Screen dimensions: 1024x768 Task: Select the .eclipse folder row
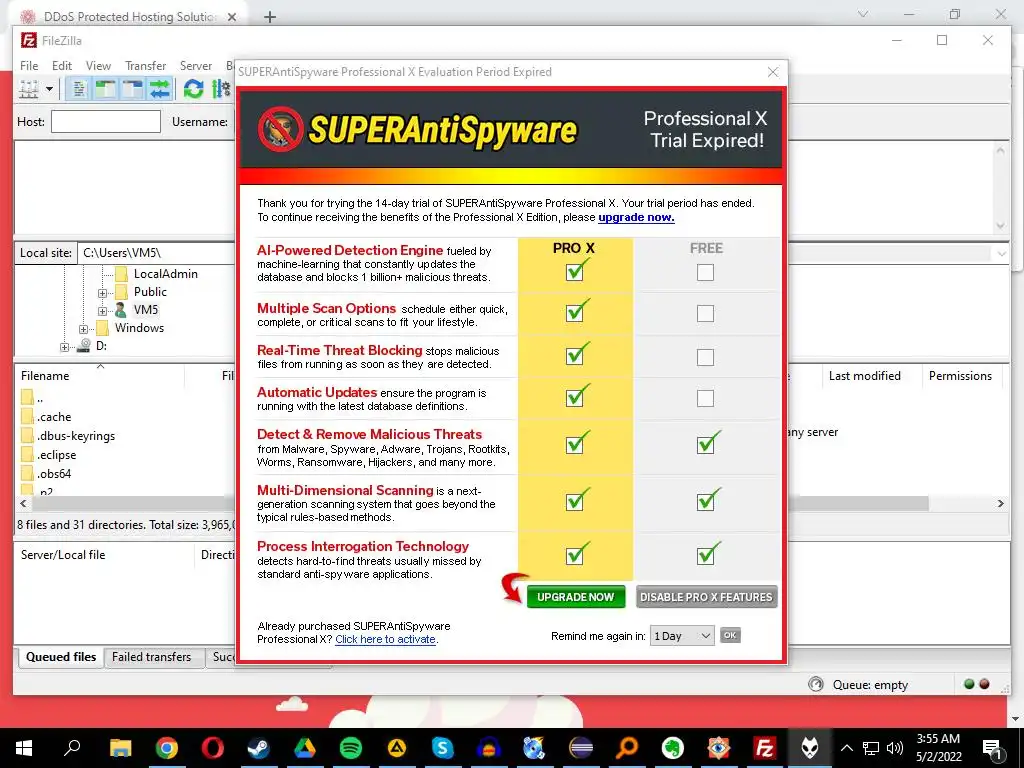point(56,455)
